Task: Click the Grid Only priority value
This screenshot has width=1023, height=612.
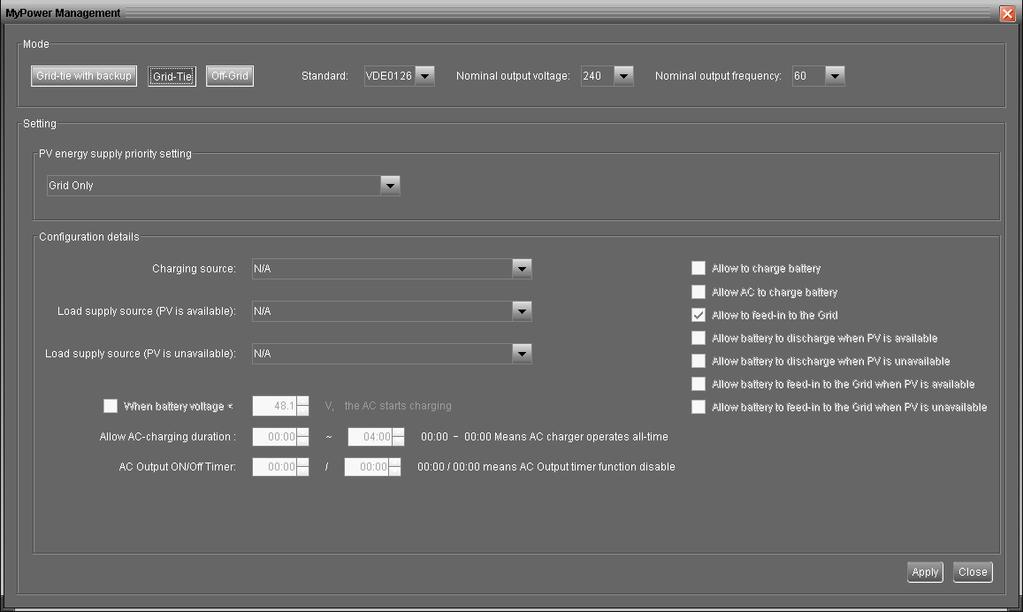Action: click(70, 185)
